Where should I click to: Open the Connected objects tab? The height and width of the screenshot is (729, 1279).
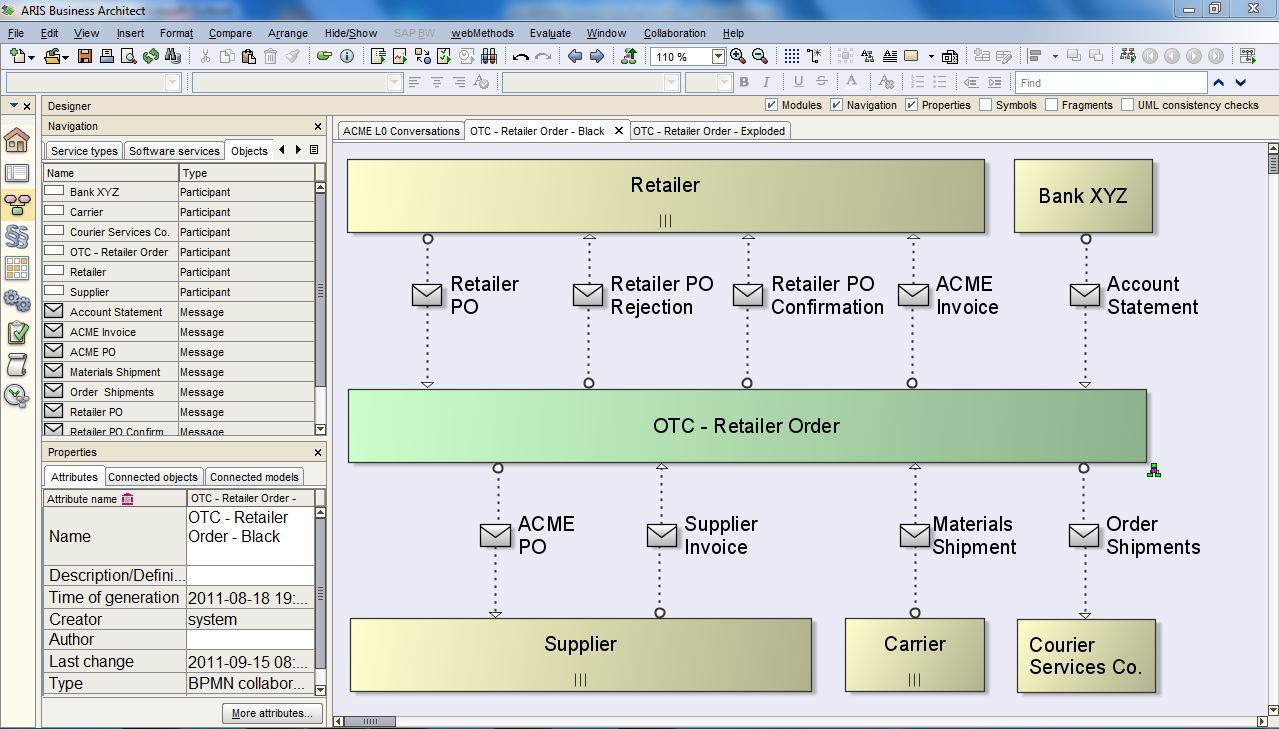coord(153,477)
